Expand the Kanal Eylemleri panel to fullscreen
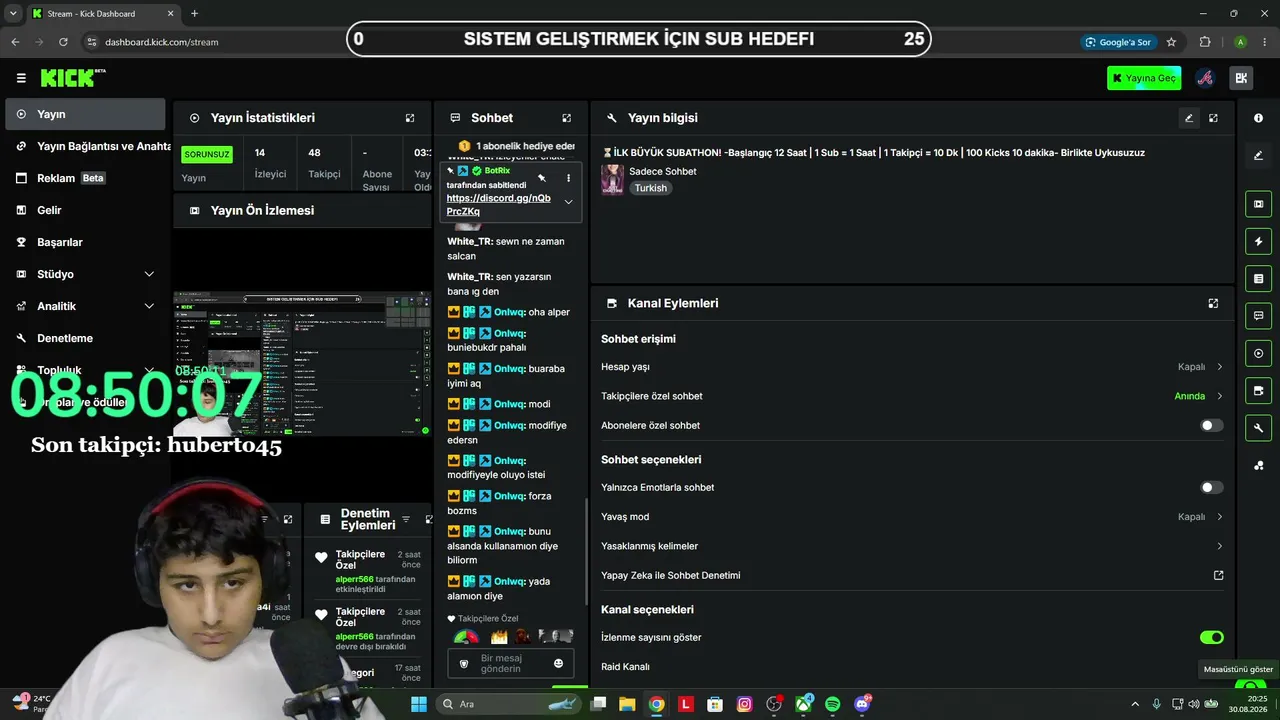Screen dimensions: 1280x720 [1213, 303]
